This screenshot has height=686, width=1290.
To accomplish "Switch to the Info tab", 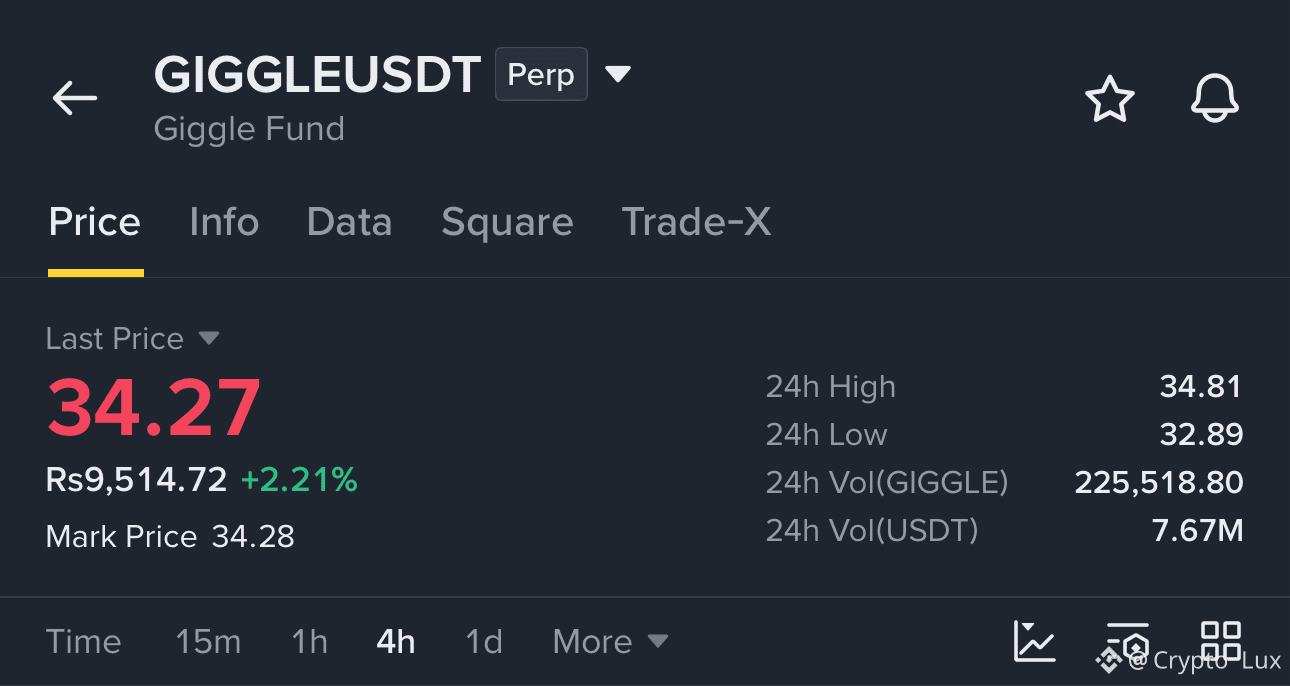I will coord(224,222).
